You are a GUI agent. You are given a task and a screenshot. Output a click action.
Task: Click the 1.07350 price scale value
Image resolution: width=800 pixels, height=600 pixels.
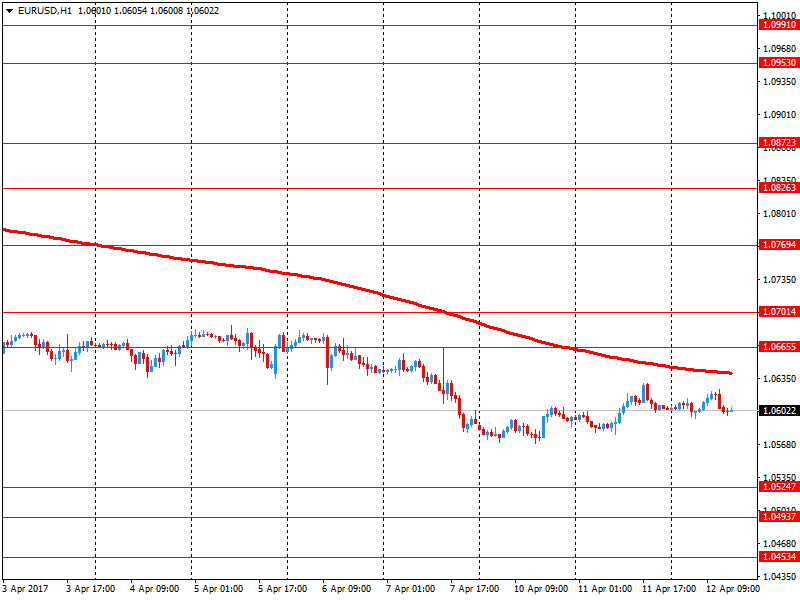pyautogui.click(x=780, y=280)
